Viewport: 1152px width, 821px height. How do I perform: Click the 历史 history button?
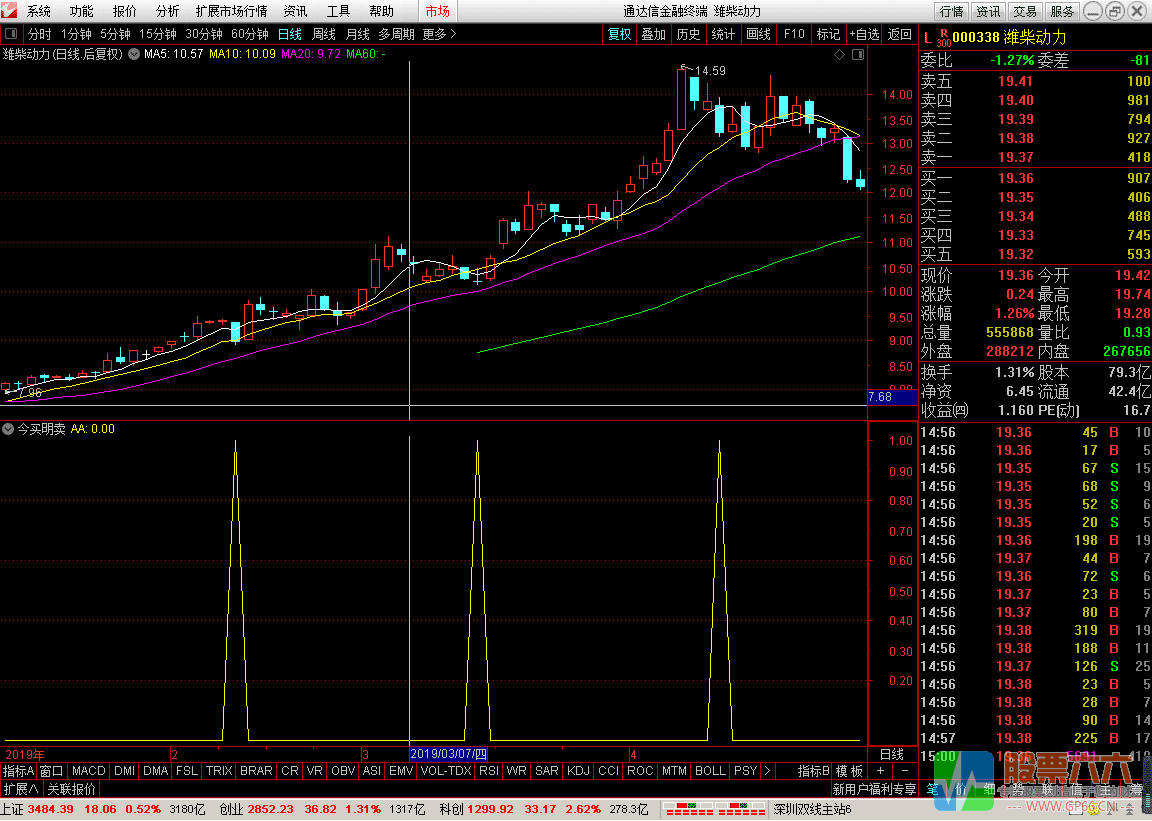688,34
